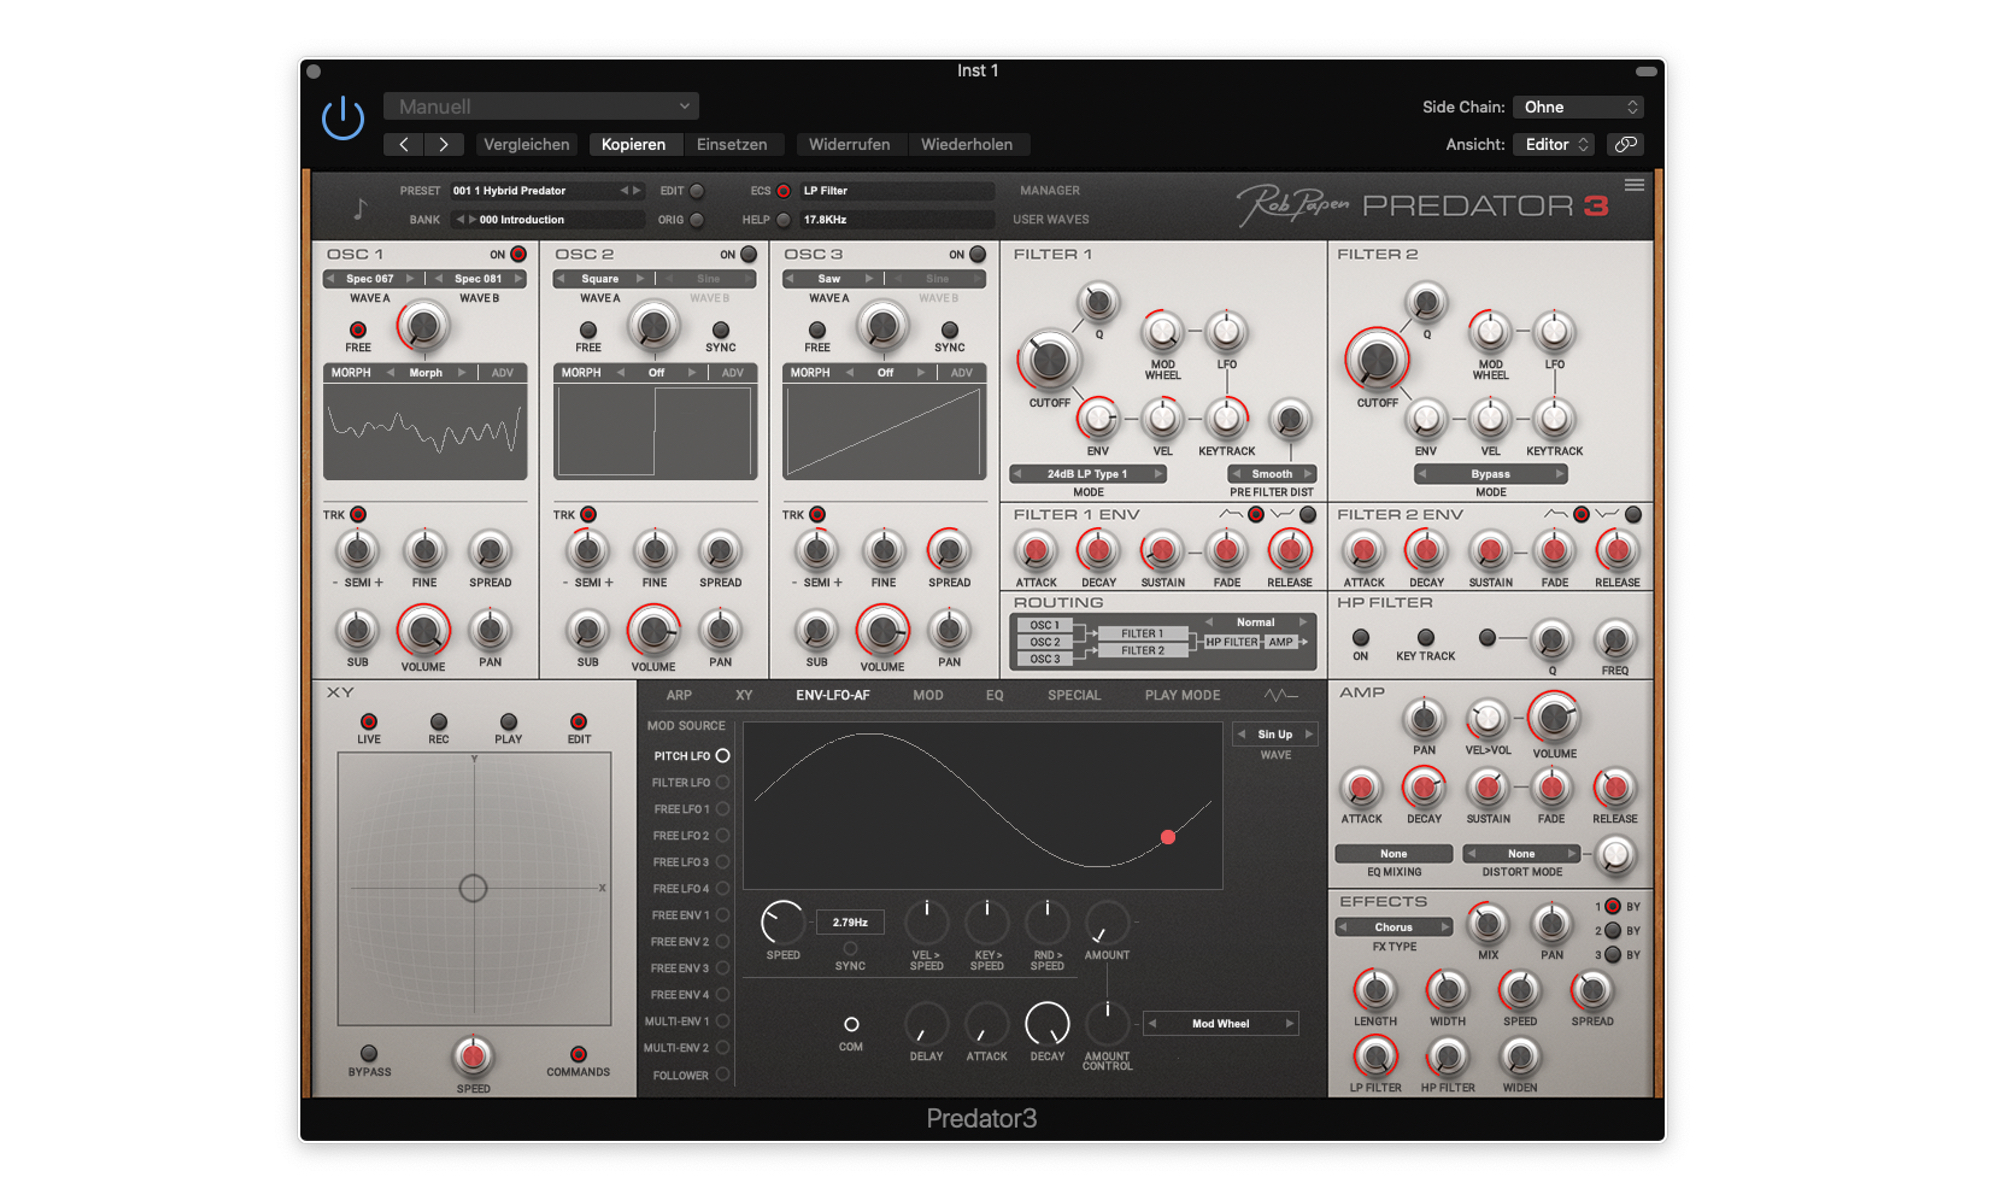Go to the previous preset with left arrow
The height and width of the screenshot is (1200, 2000).
click(404, 144)
